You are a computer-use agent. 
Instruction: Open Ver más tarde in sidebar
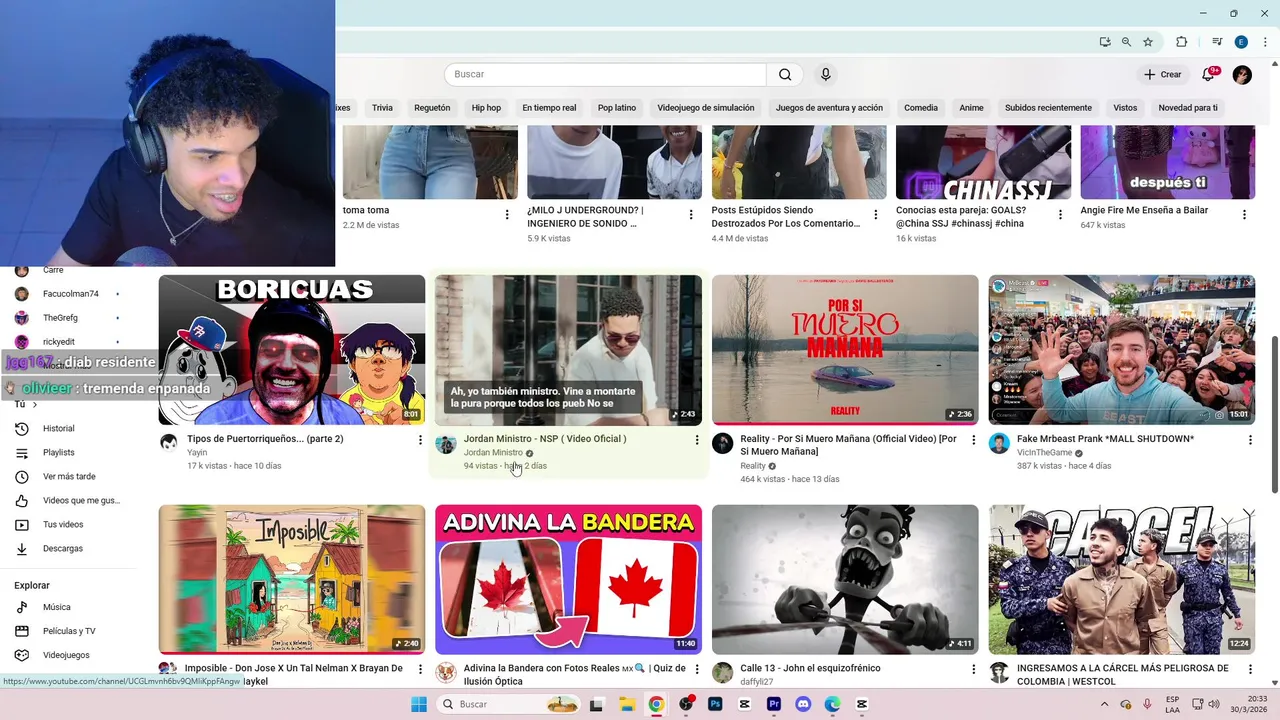click(68, 477)
